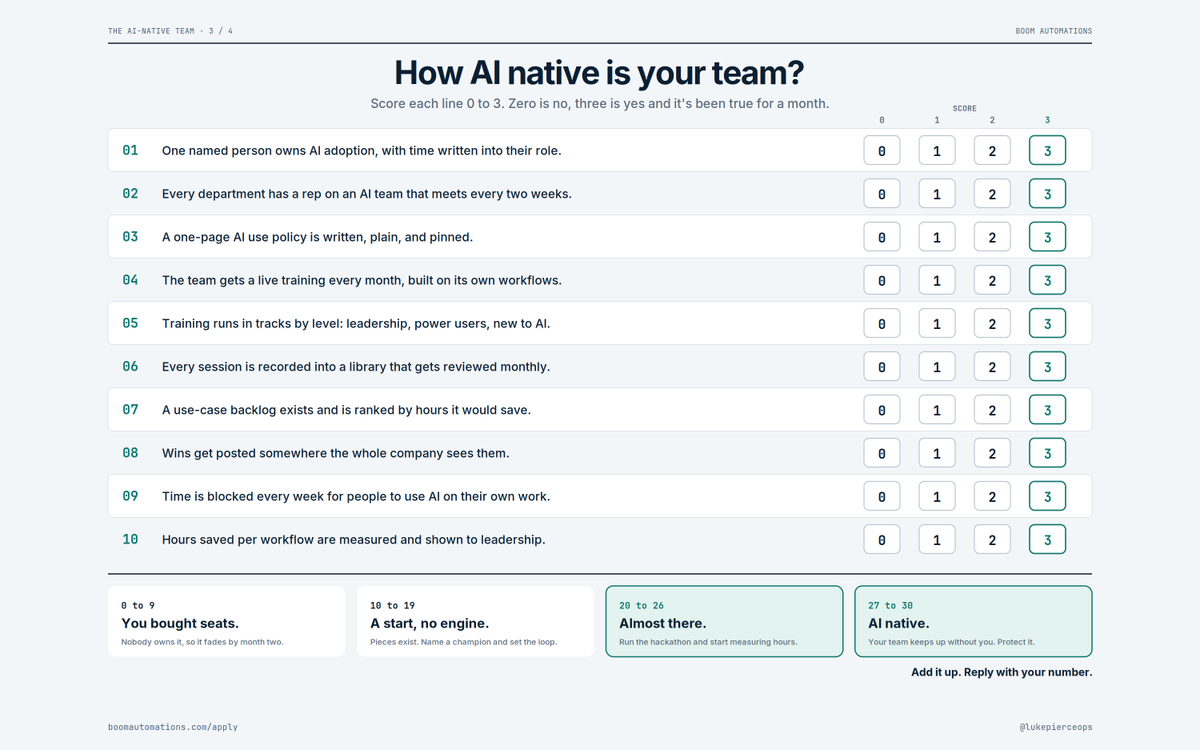
Task: Select score 3 for line 01 AI adoption owner
Action: [1047, 151]
